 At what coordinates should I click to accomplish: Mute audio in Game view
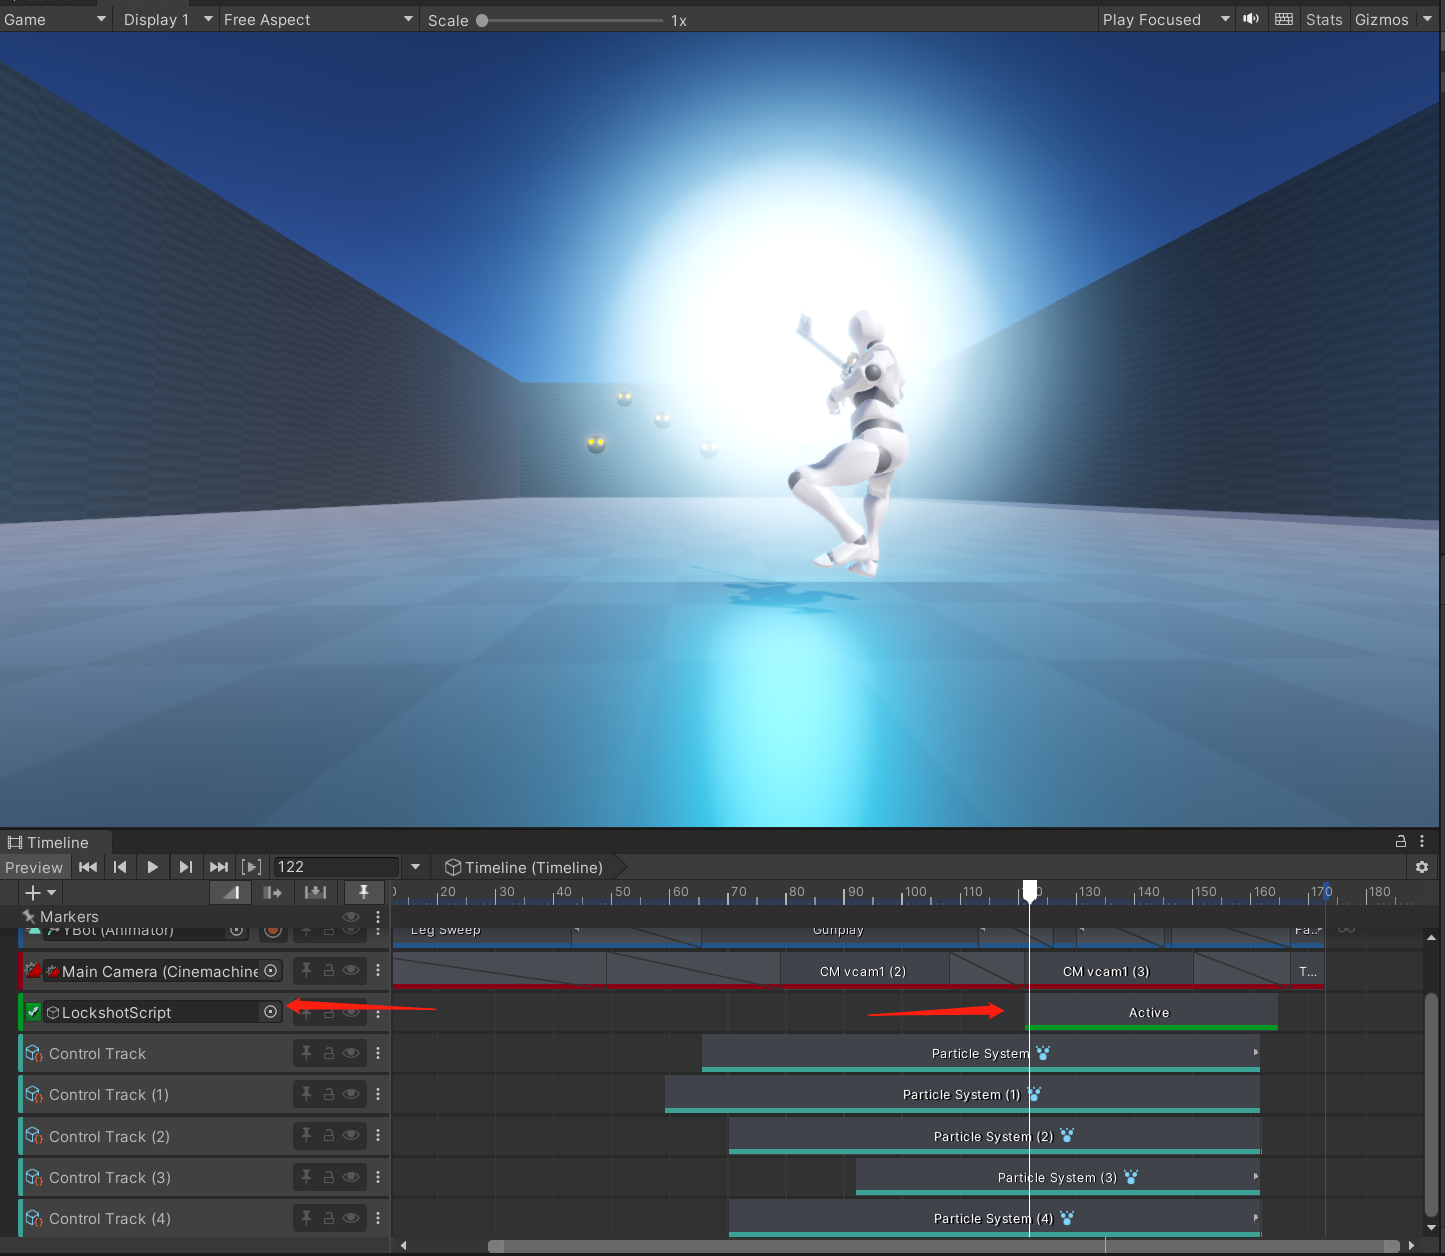pos(1251,19)
